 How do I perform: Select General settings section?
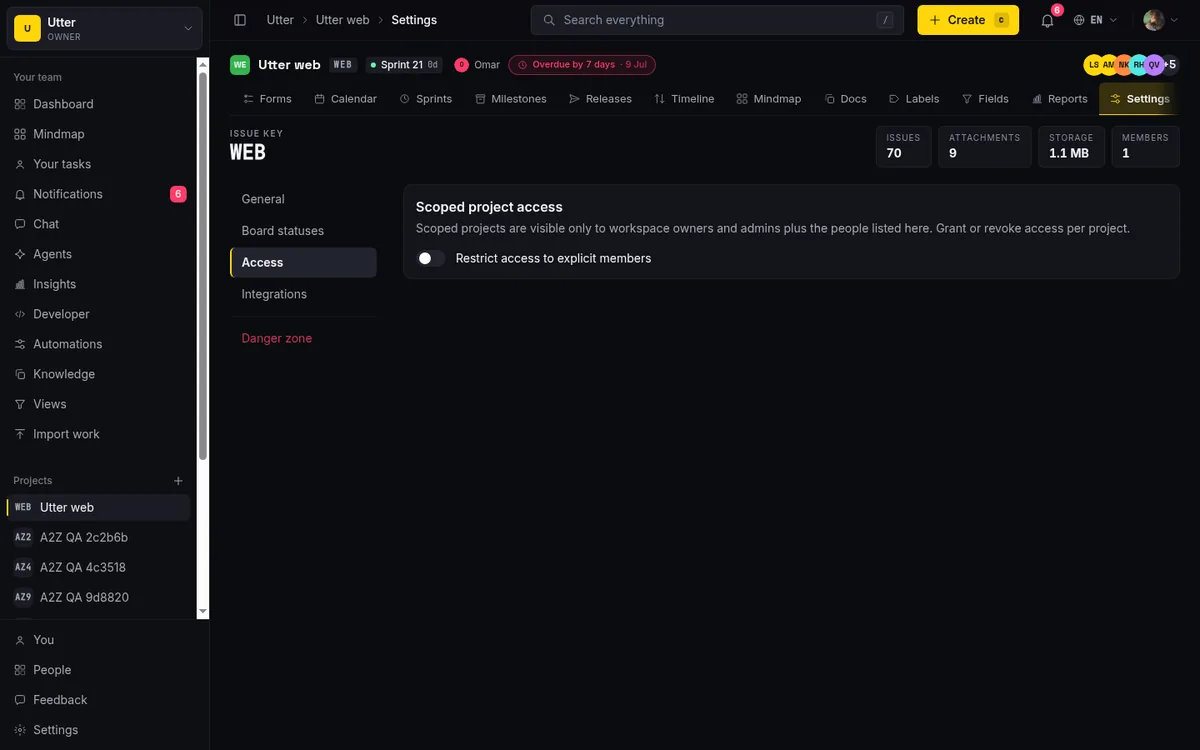coord(303,199)
